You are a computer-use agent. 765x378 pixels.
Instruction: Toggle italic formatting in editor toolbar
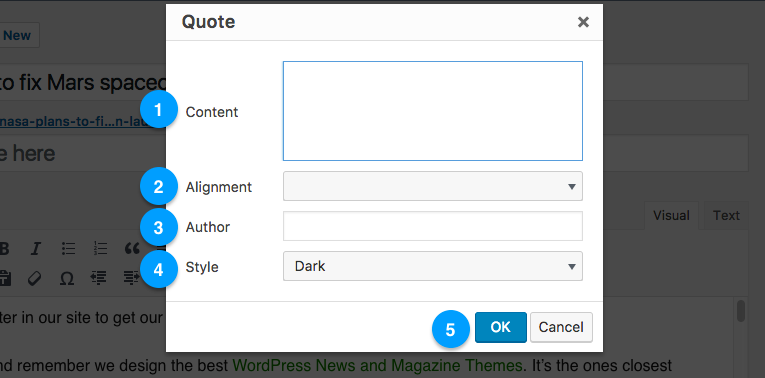point(35,249)
